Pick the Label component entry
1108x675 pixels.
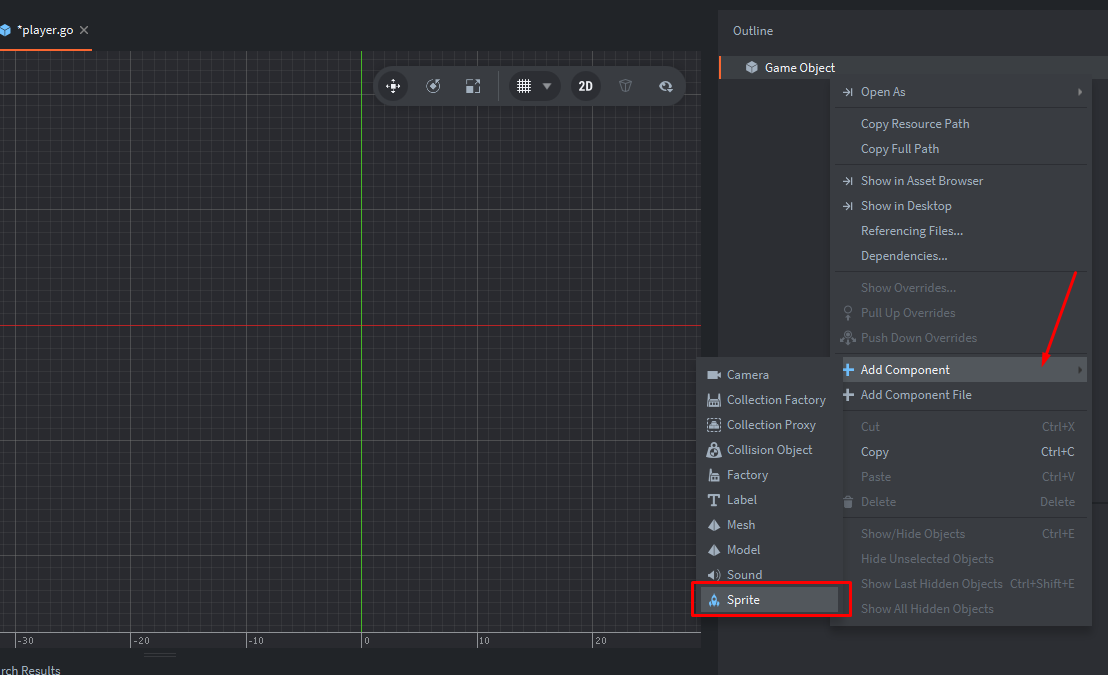pyautogui.click(x=741, y=500)
